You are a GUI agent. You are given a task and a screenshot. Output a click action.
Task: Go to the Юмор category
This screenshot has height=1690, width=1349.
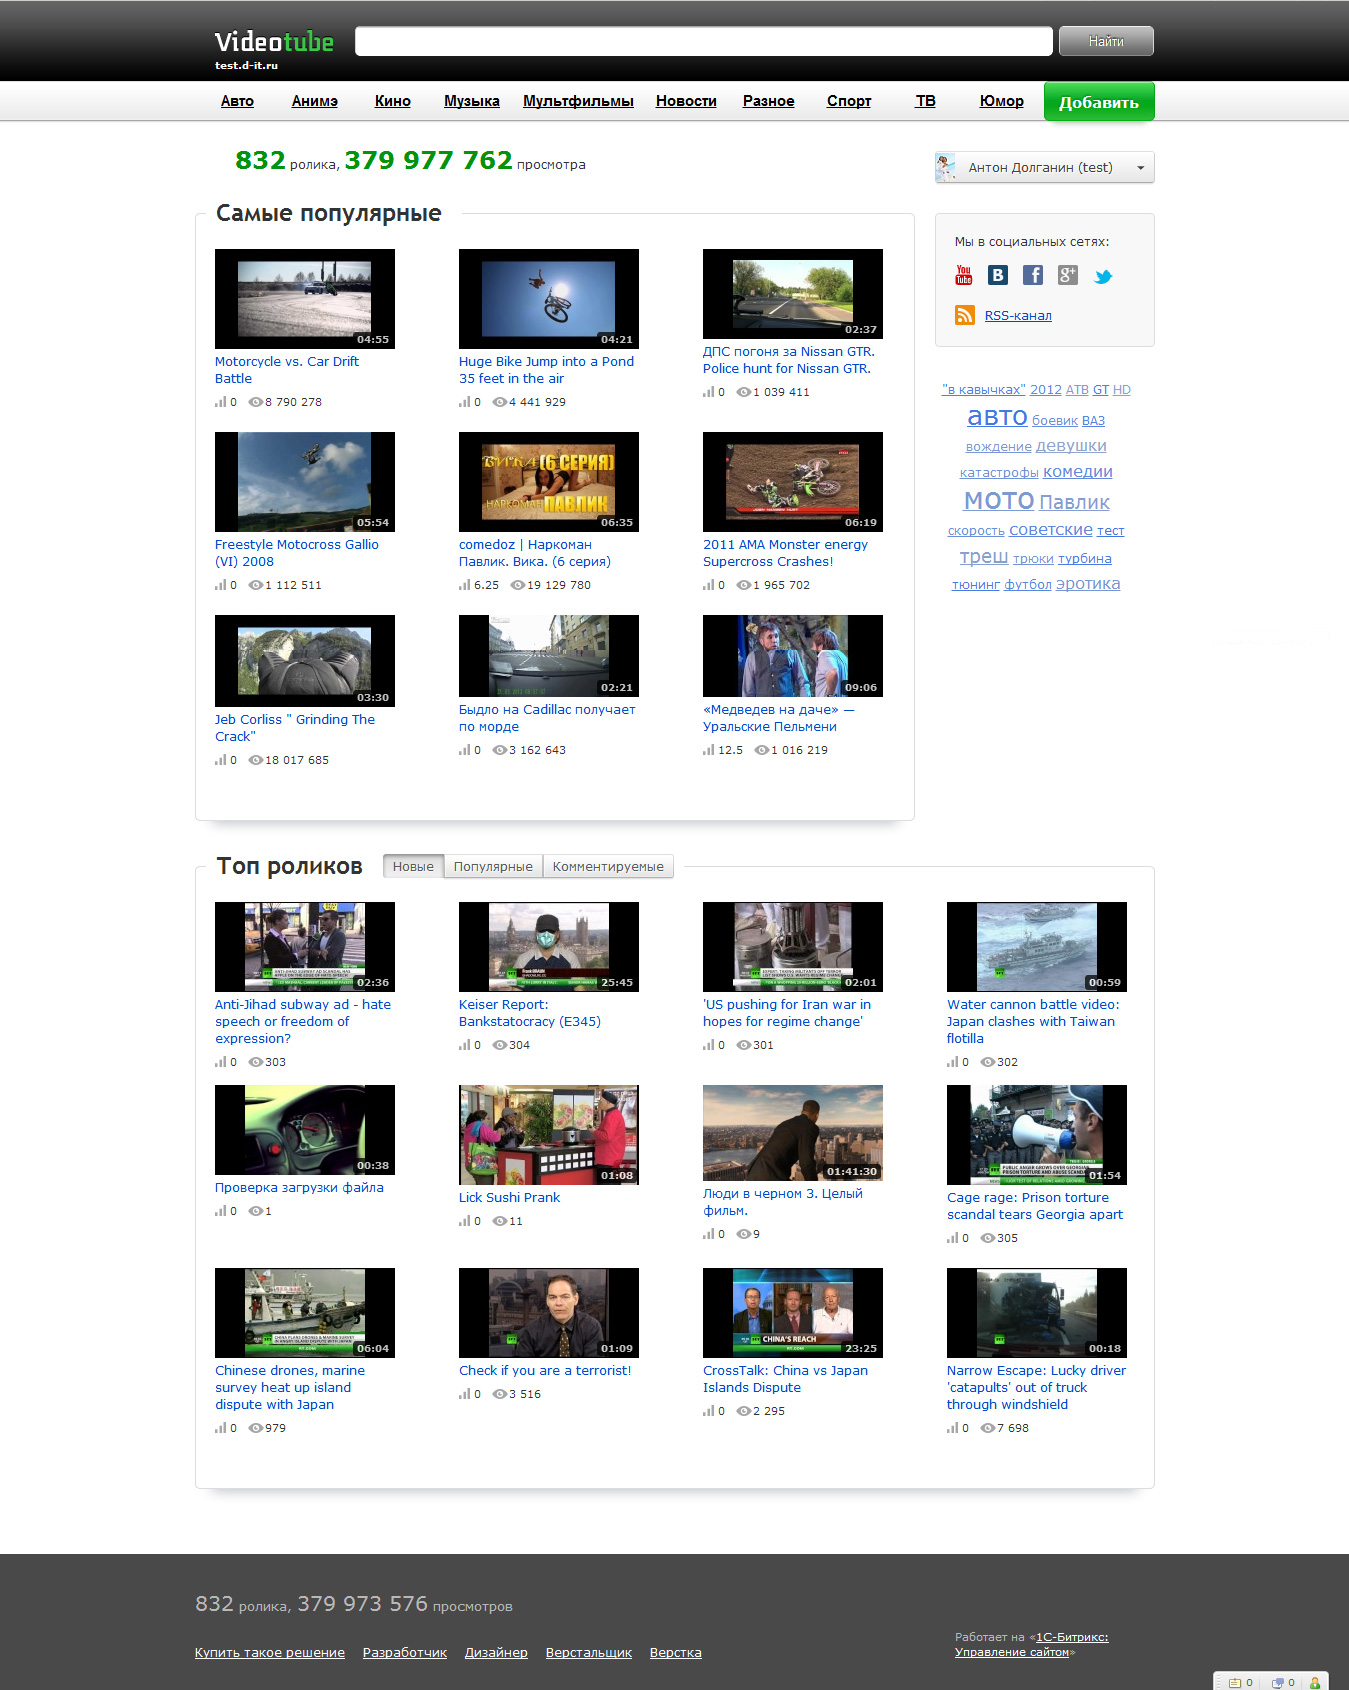pos(1001,101)
